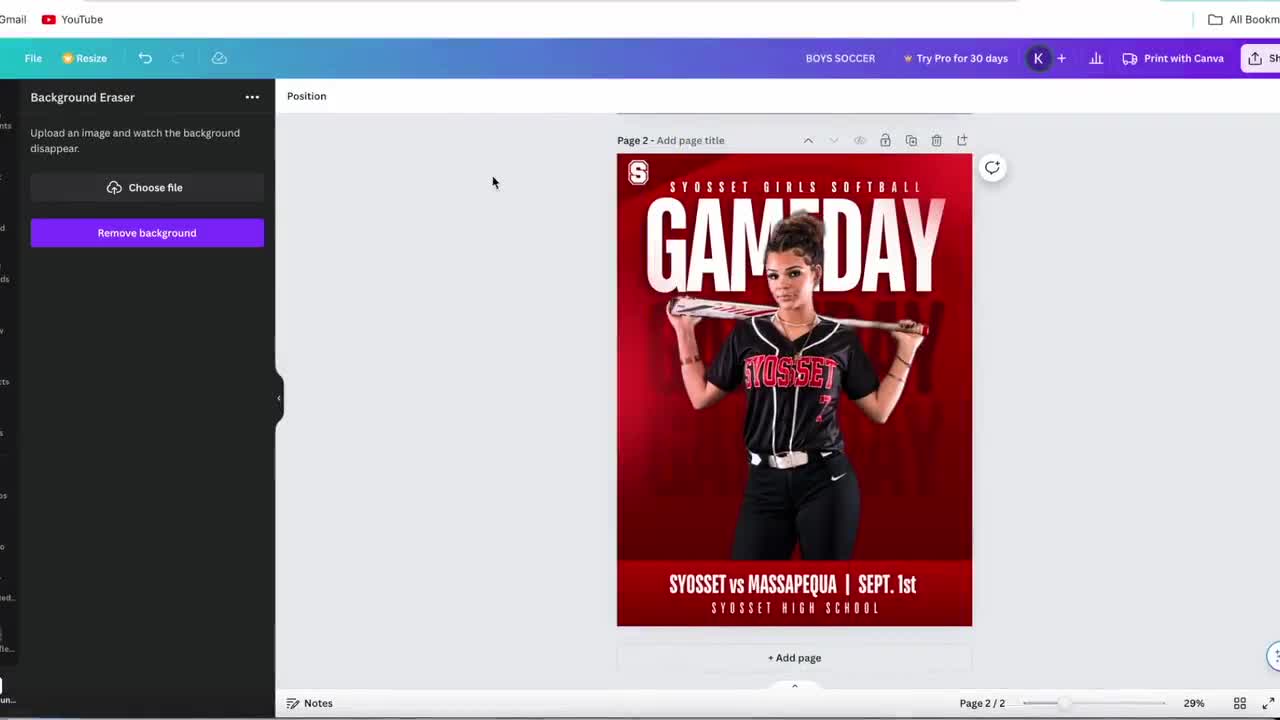The height and width of the screenshot is (720, 1280).
Task: Adjust the zoom slider handle
Action: [1064, 703]
